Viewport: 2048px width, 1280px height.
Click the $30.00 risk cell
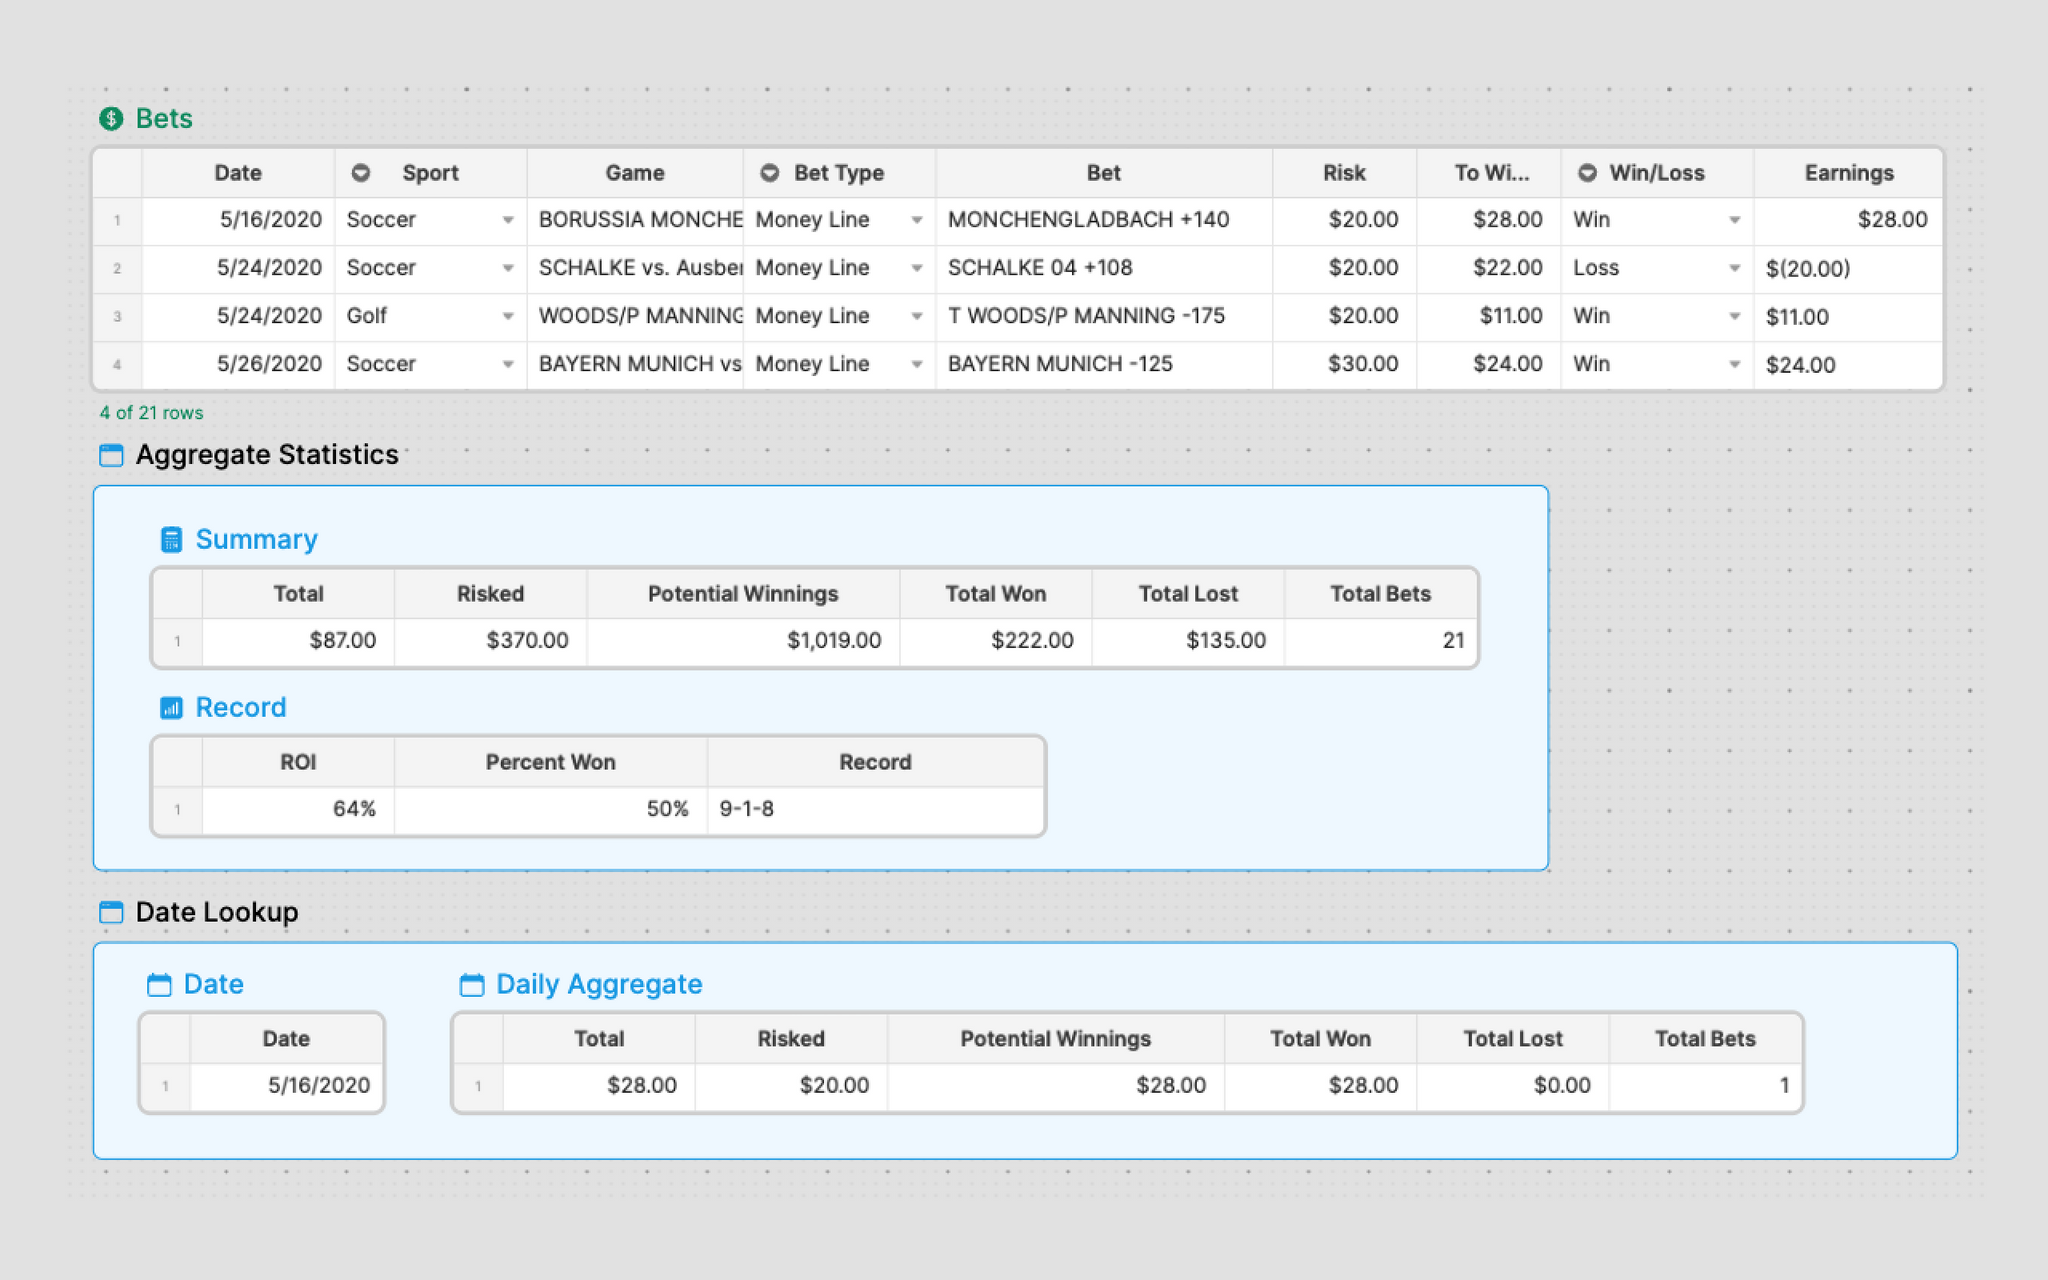pos(1344,364)
